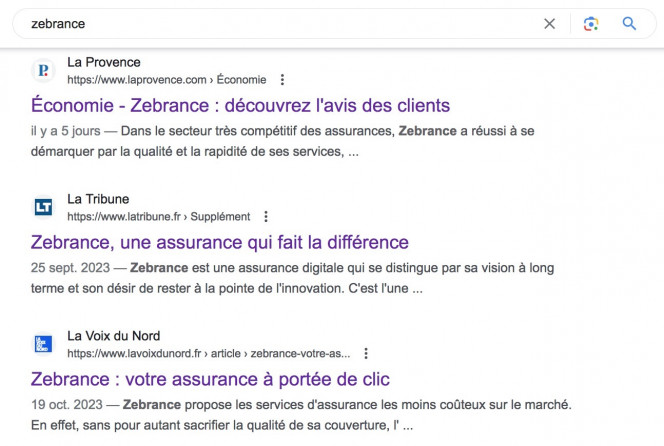Open result "Économie - Zebrance : découvrez l'avis des clients"

point(240,105)
